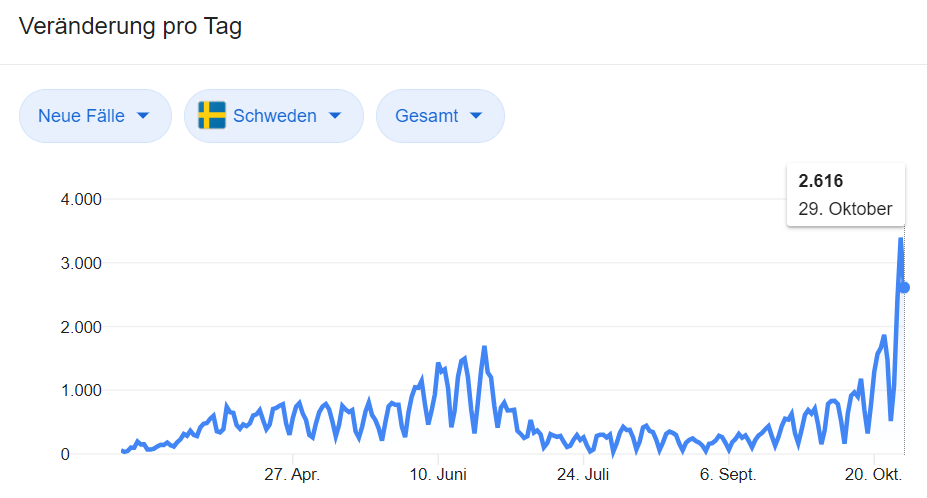Viewport: 927px width, 498px height.
Task: Open the Neue Fälle metric dropdown
Action: [94, 116]
